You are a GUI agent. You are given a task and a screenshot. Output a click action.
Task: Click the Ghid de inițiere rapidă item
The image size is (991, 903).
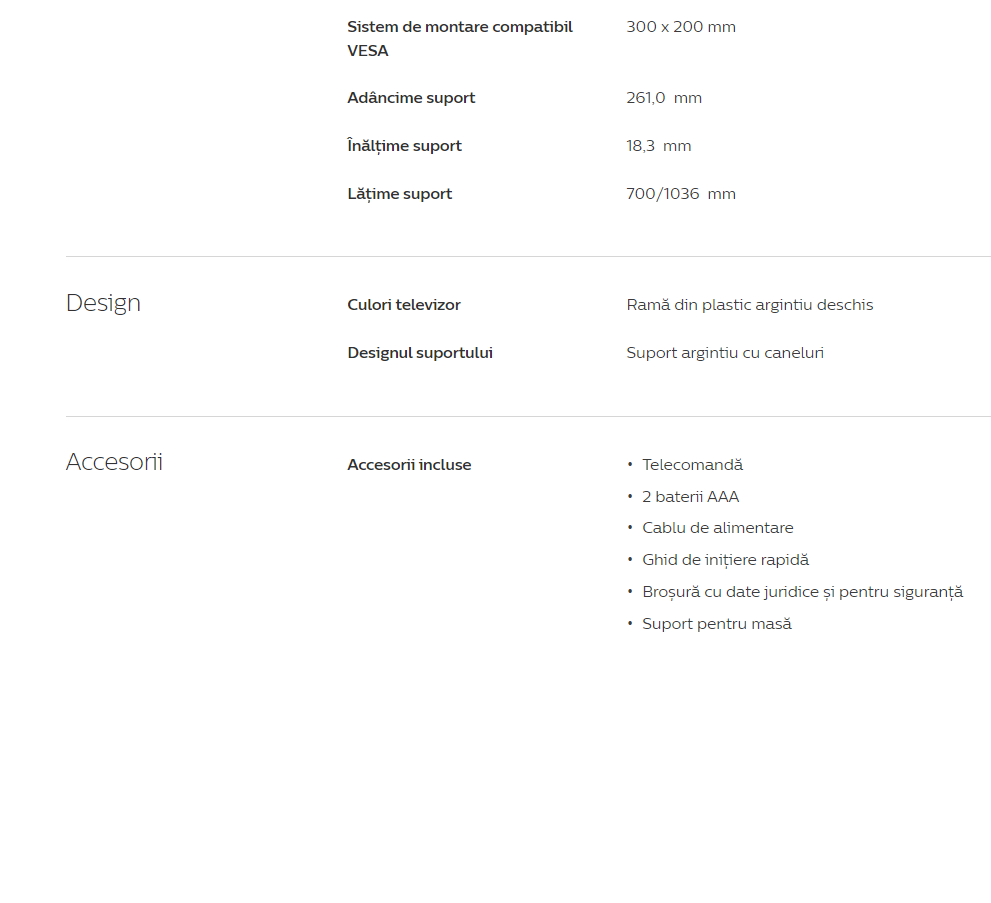point(725,560)
